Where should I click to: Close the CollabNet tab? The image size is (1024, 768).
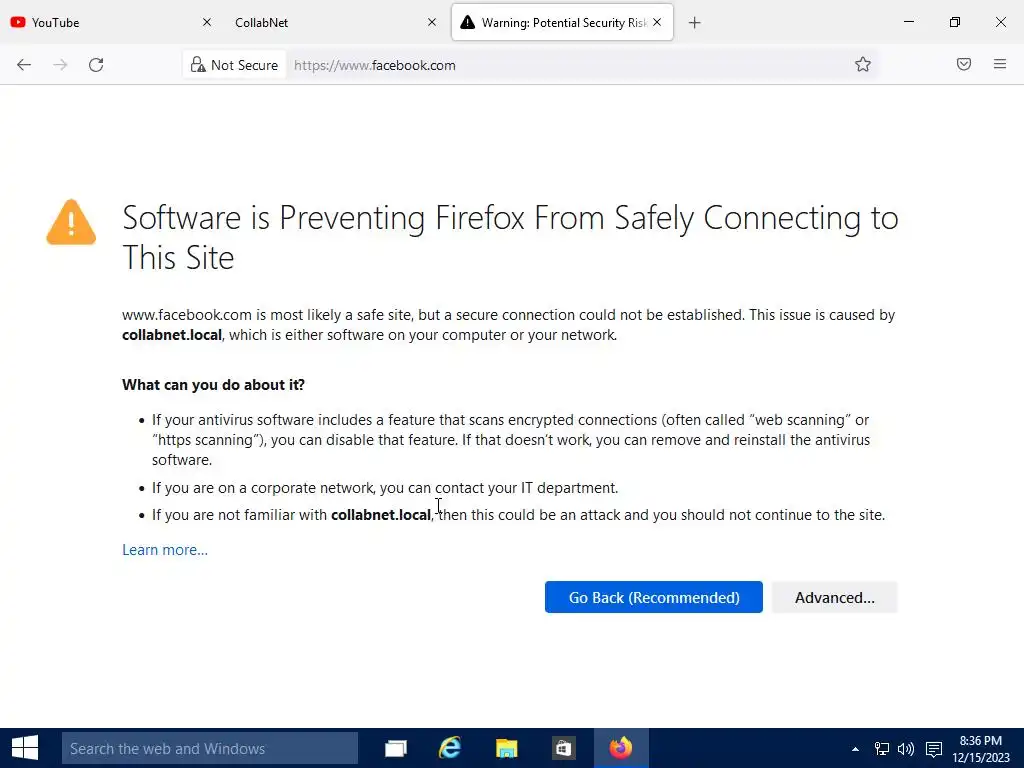coord(432,22)
